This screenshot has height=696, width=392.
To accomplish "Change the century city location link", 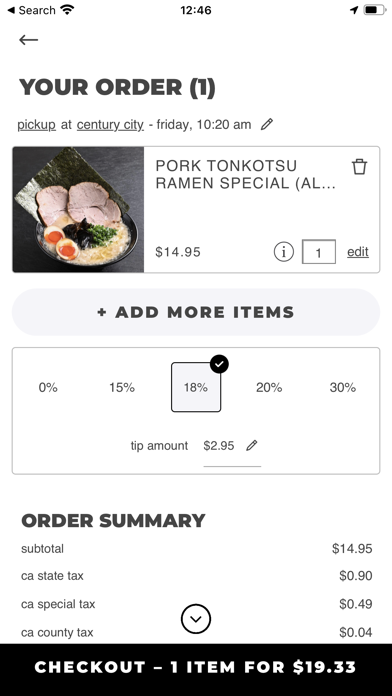I will (110, 125).
